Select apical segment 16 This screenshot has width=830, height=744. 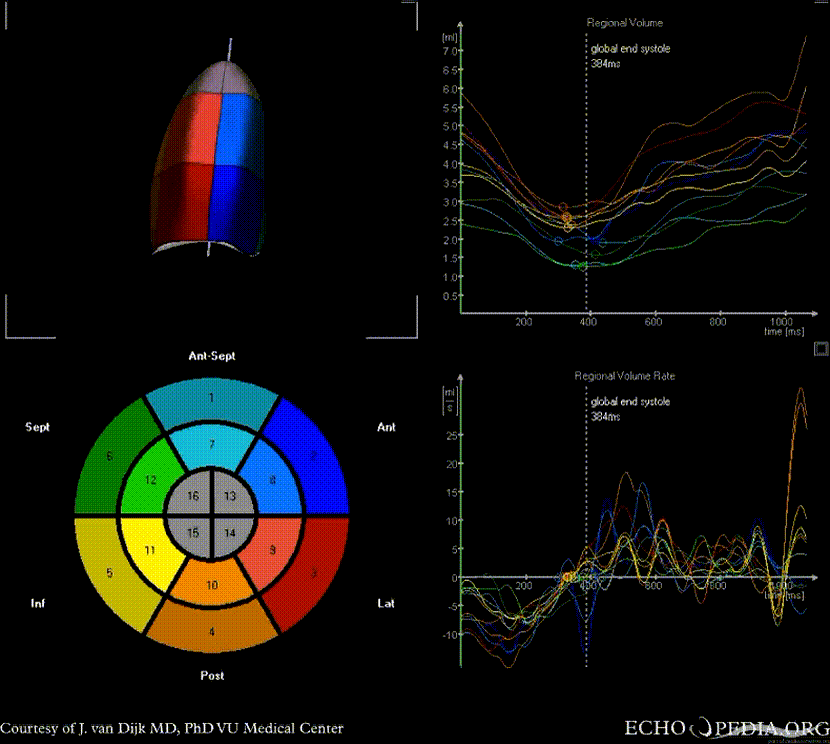pos(193,497)
